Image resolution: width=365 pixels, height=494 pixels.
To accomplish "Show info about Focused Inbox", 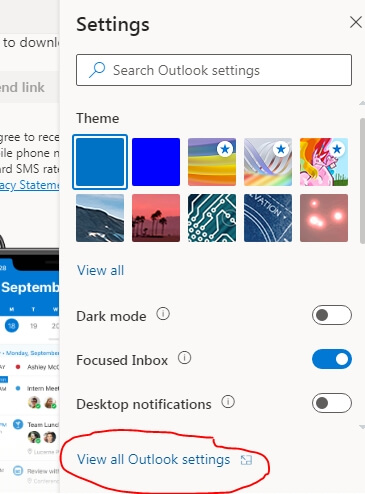I will [184, 358].
